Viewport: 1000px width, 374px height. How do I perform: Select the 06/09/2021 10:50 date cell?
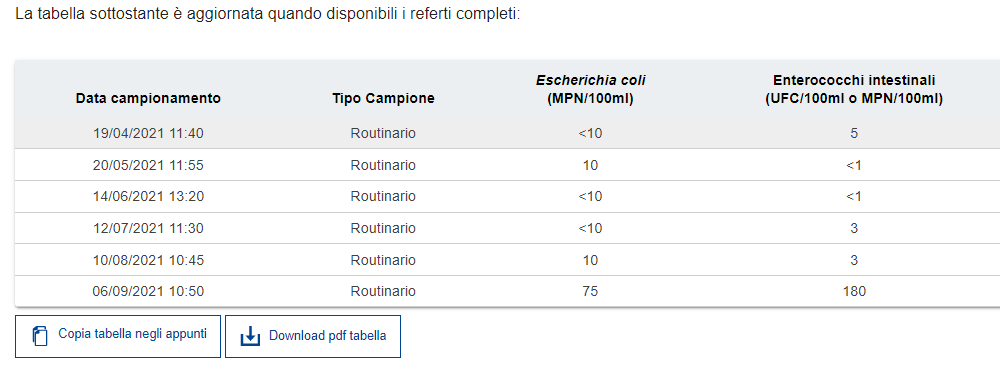(148, 292)
